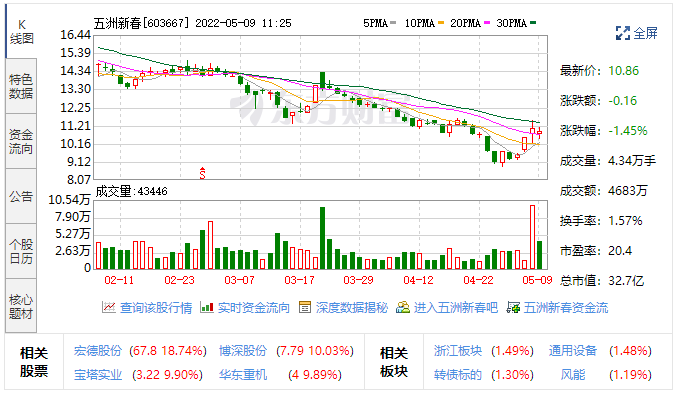Viewport: 680px width, 397px height.
Task: Click the 宝塔实业 stock link
Action: 98,374
